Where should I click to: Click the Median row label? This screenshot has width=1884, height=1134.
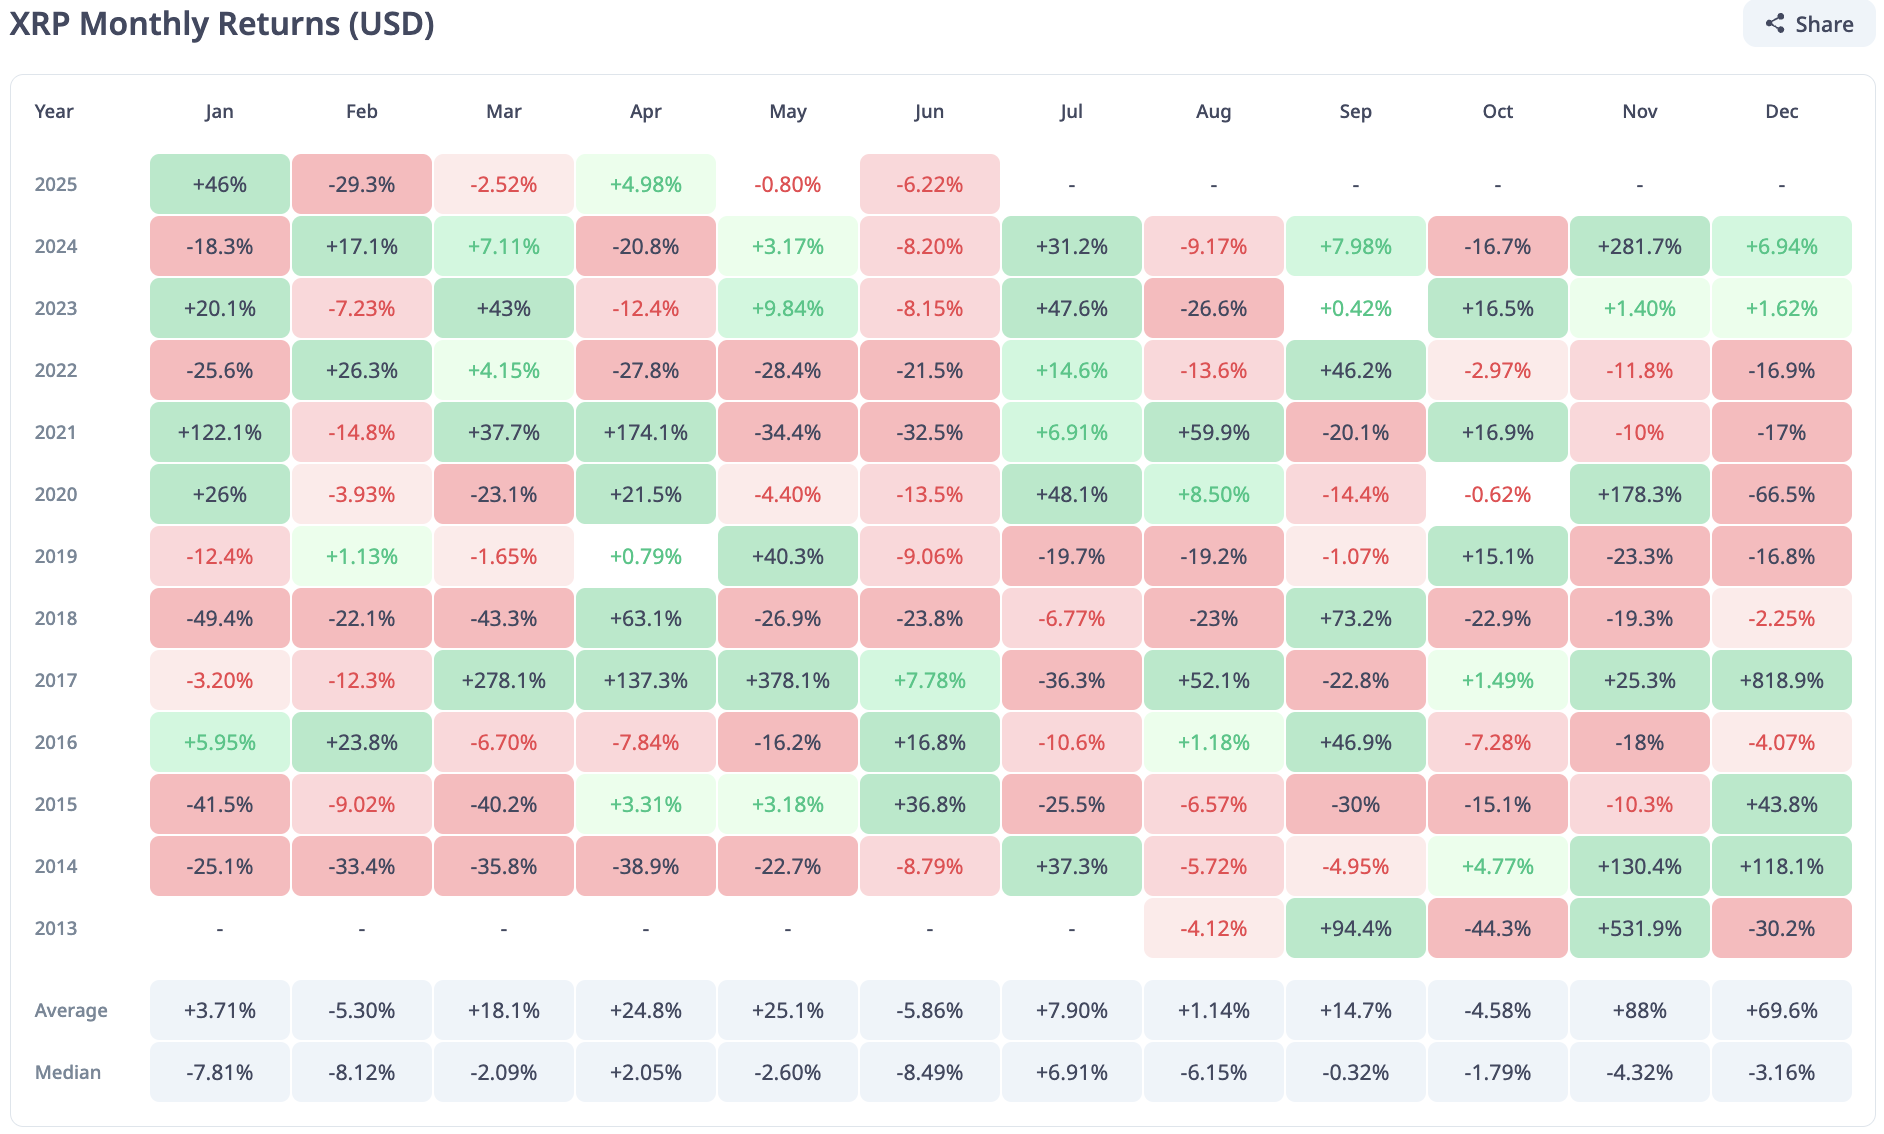pyautogui.click(x=68, y=1073)
